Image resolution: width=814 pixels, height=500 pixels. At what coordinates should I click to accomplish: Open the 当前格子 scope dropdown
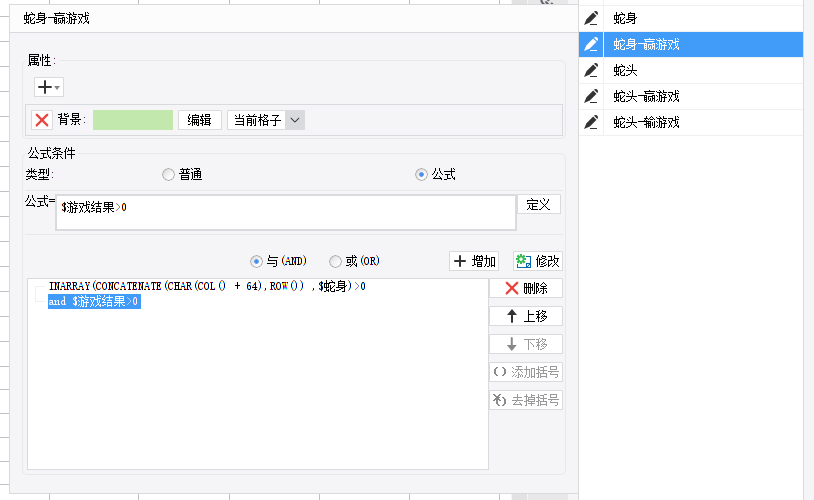click(x=294, y=120)
